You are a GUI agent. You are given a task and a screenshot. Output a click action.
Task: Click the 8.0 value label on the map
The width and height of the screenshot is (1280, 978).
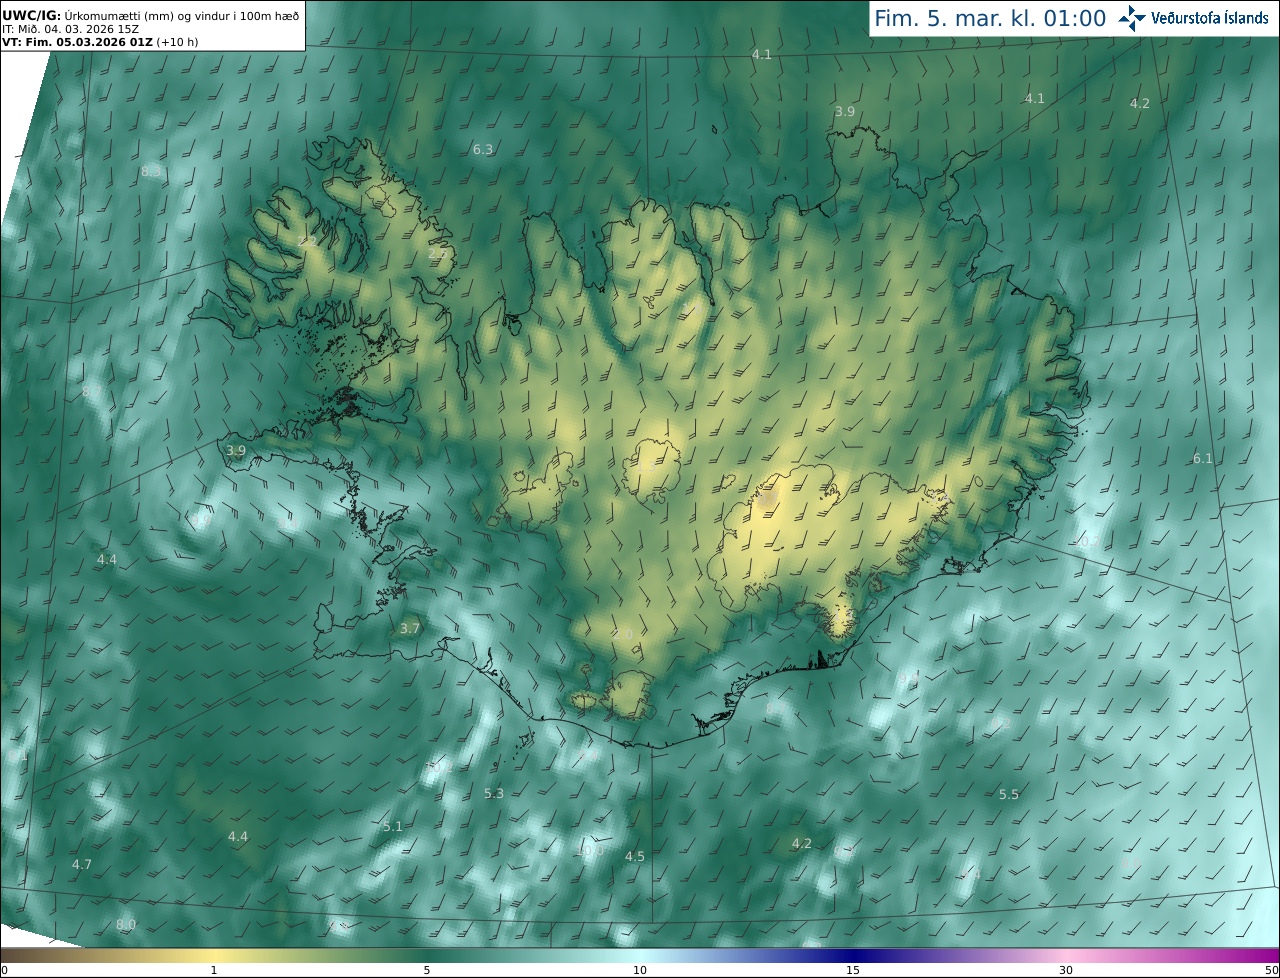[x=125, y=924]
